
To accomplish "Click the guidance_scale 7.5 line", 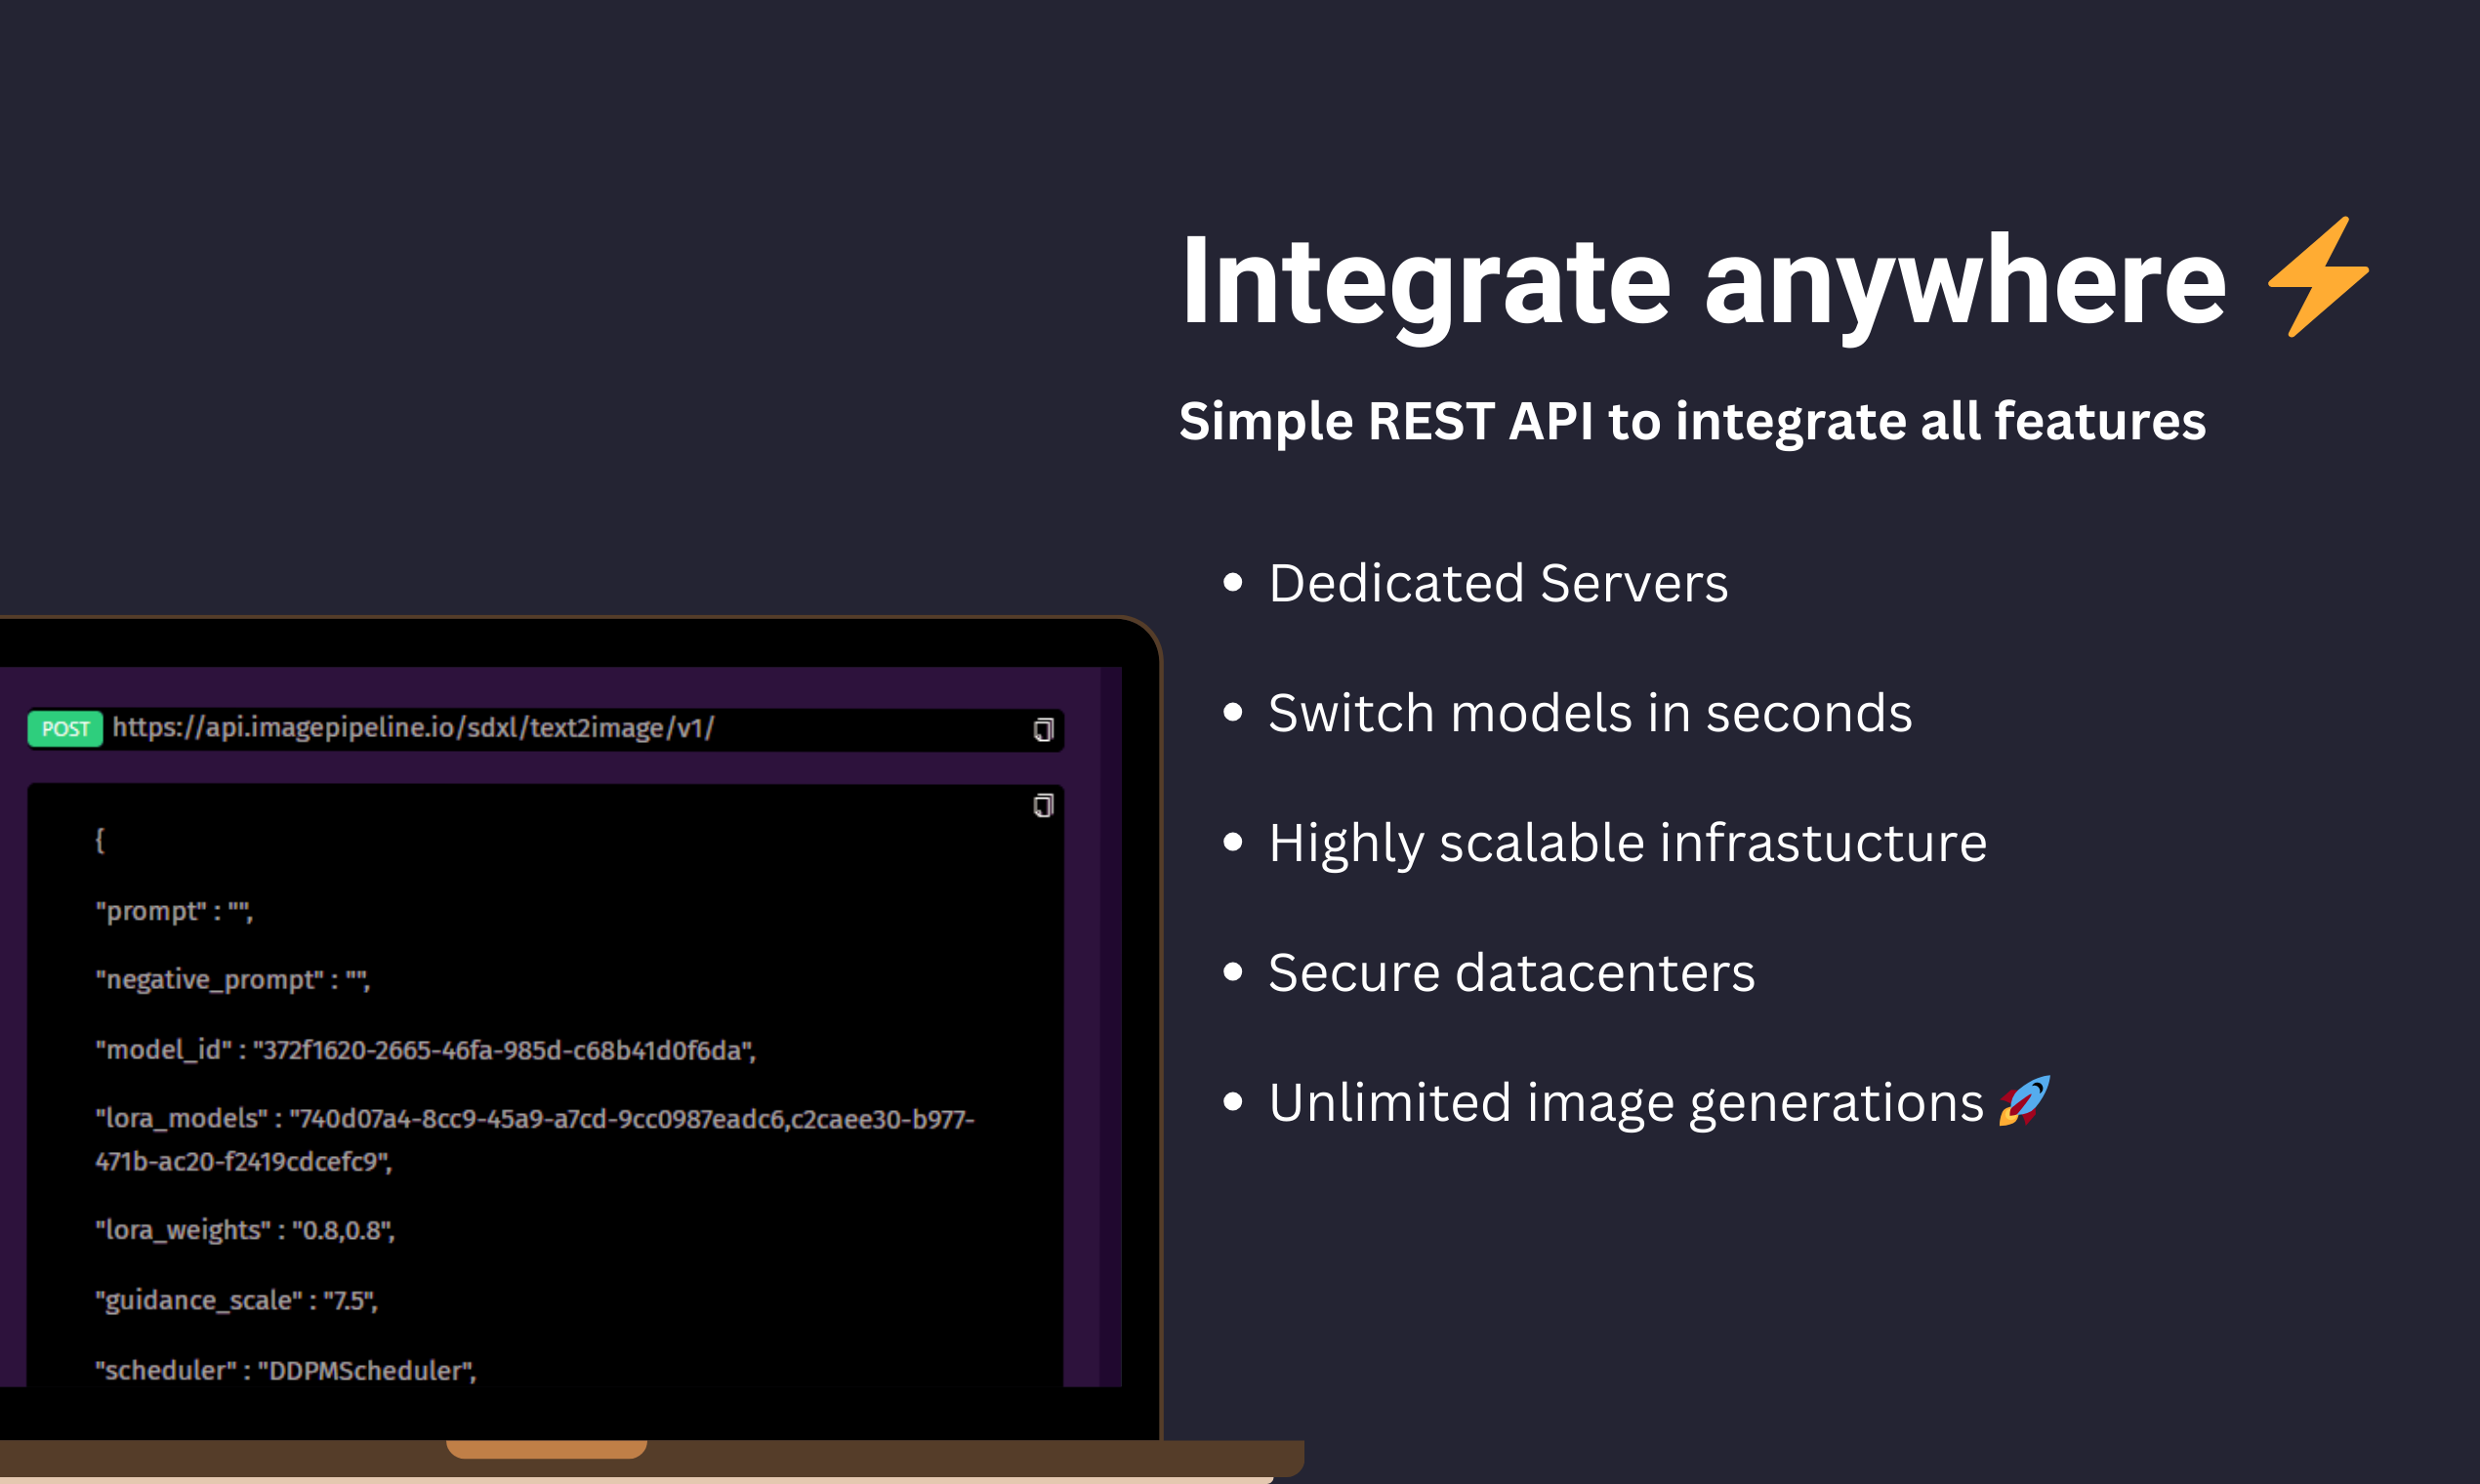I will [x=236, y=1300].
